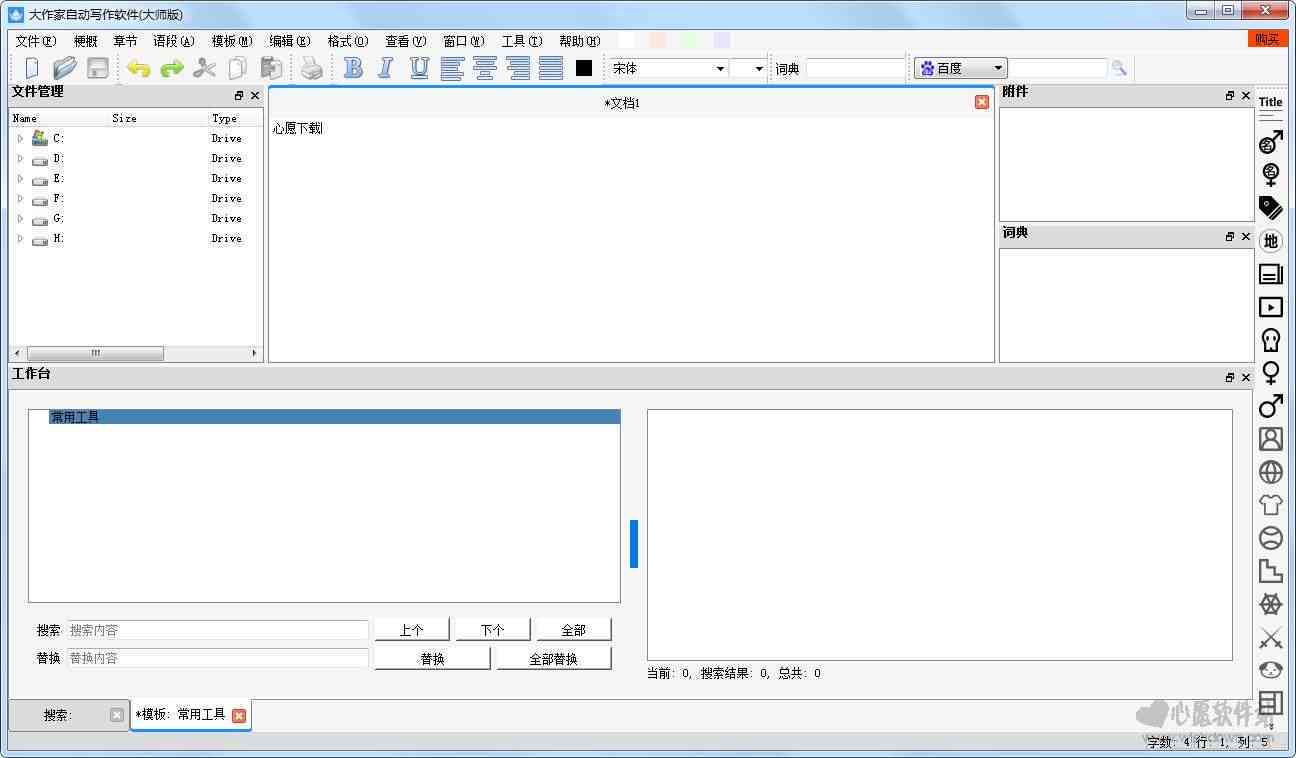Open the 格式 menu

(x=347, y=41)
